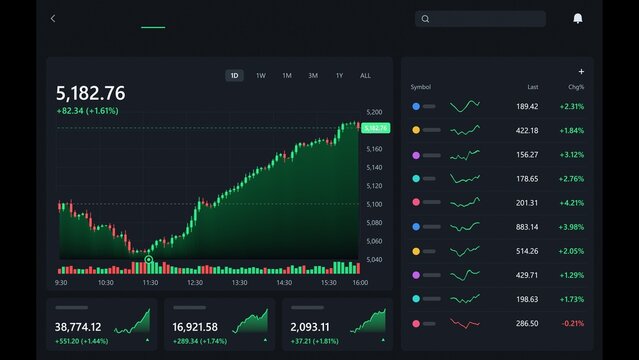
Task: Click up-triangle on the 16,921.58 card
Action: pos(265,340)
